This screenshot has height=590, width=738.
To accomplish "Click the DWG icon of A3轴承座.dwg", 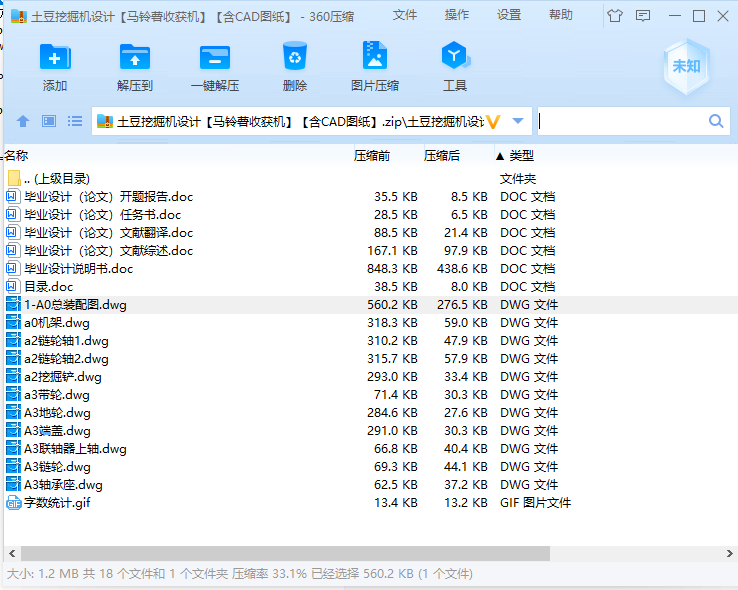I will (x=13, y=484).
